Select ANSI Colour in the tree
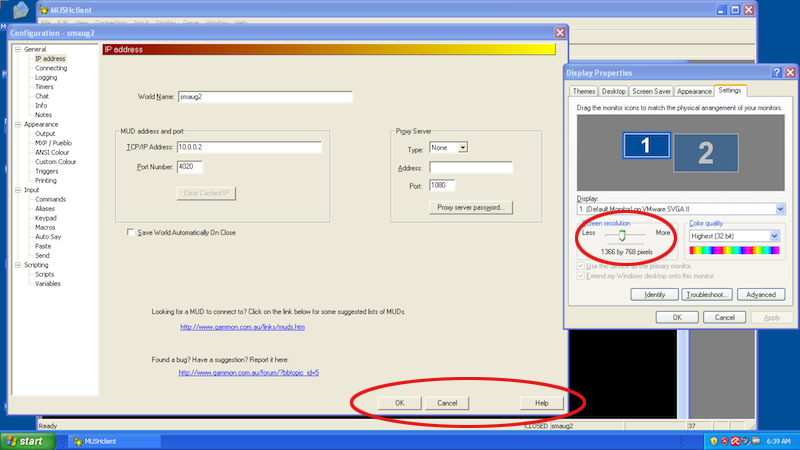This screenshot has height=450, width=800. tap(52, 153)
